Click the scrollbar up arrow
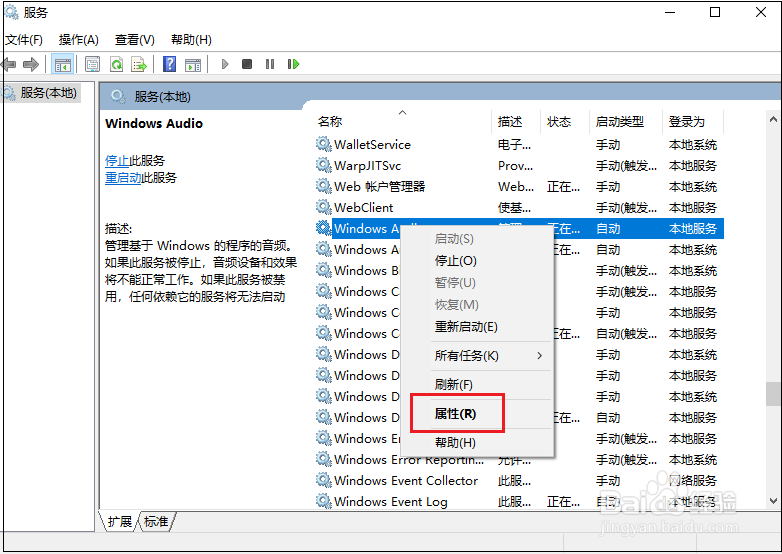The height and width of the screenshot is (554, 782). [x=773, y=119]
